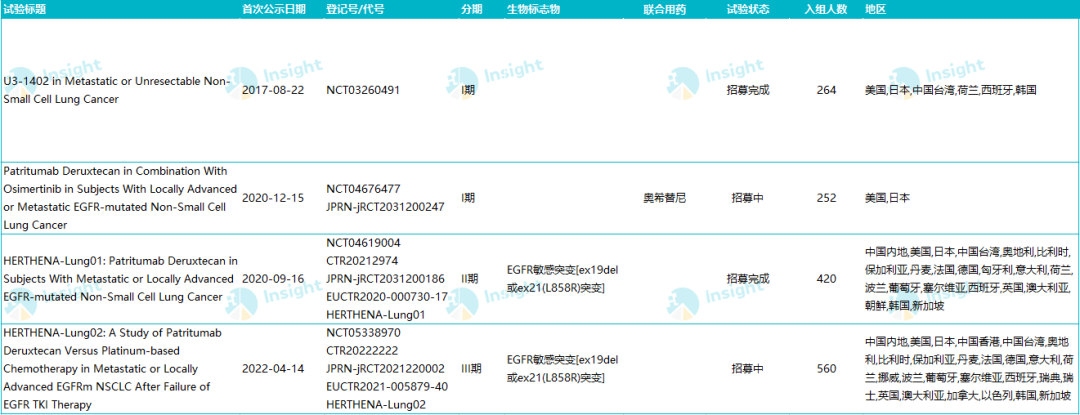The width and height of the screenshot is (1080, 415).
Task: Click the III期 phase cell
Action: (x=471, y=368)
